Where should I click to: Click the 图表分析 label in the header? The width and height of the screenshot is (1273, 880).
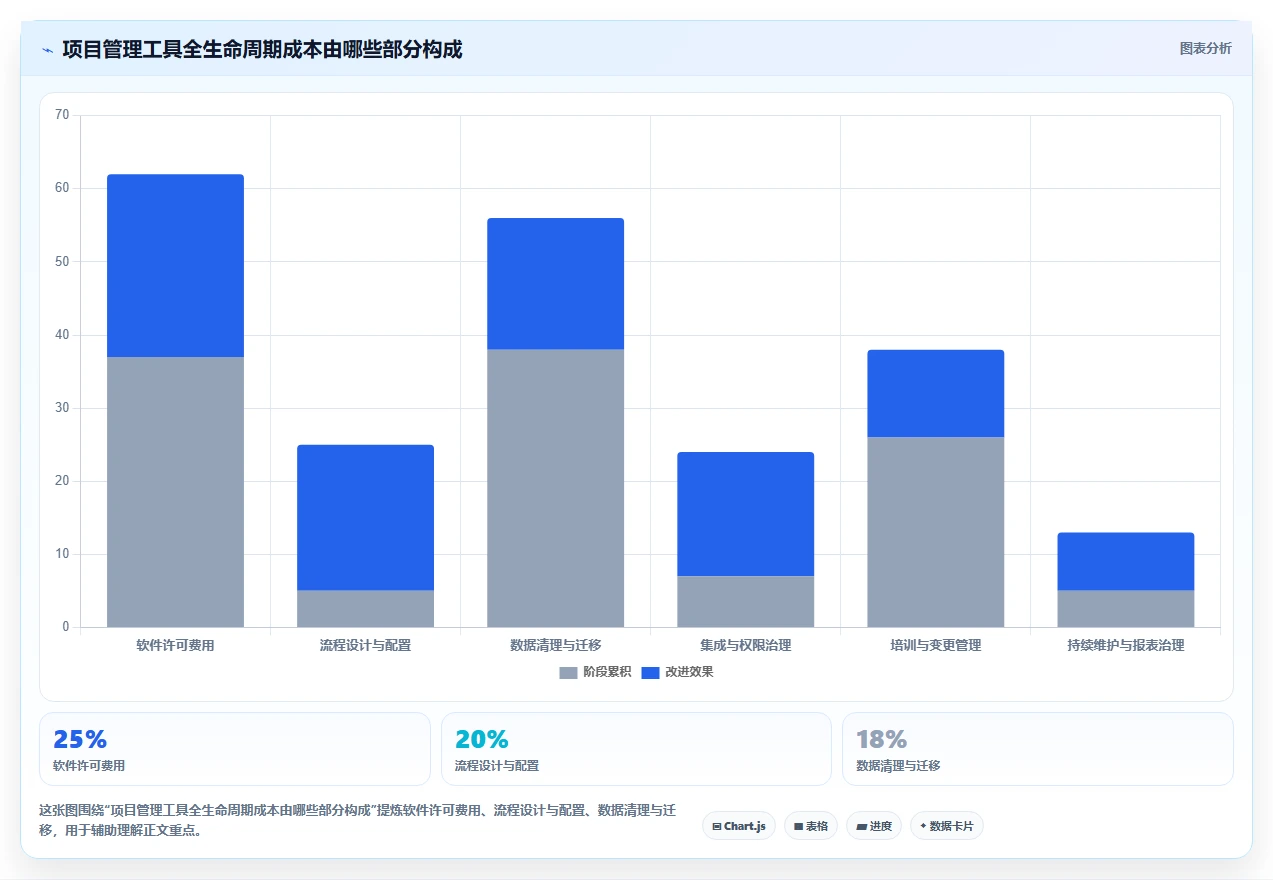pos(1205,48)
